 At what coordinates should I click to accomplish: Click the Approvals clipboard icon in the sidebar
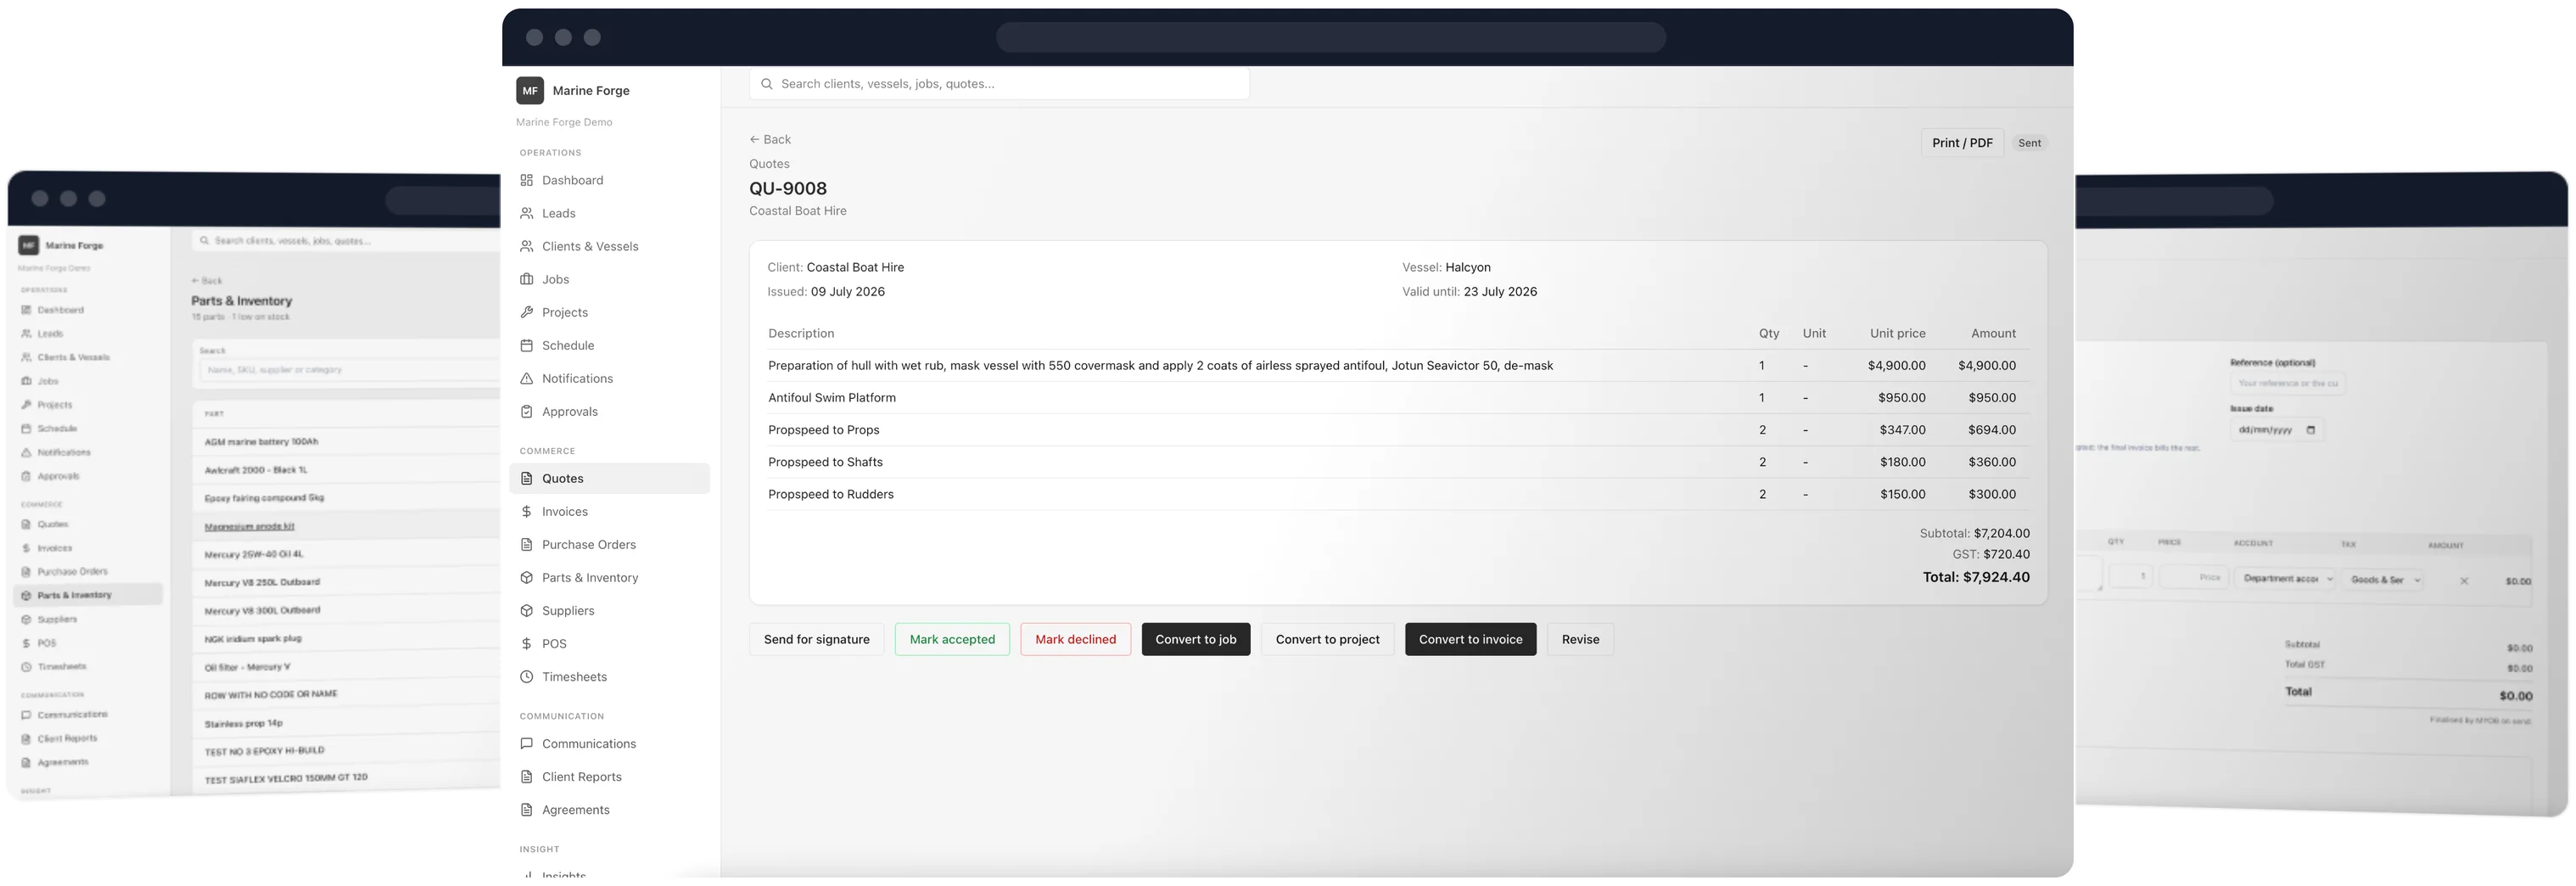click(x=526, y=411)
